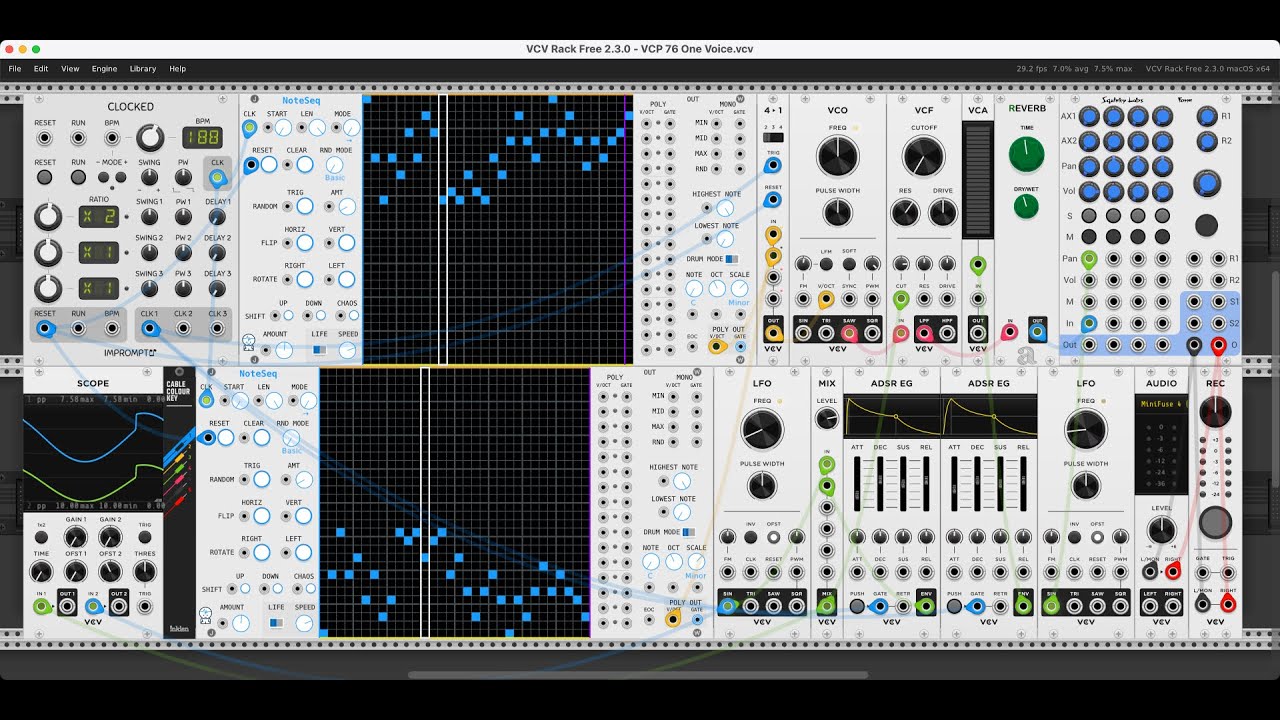The image size is (1280, 720).
Task: Click the VCO SIN output port
Action: [x=803, y=332]
